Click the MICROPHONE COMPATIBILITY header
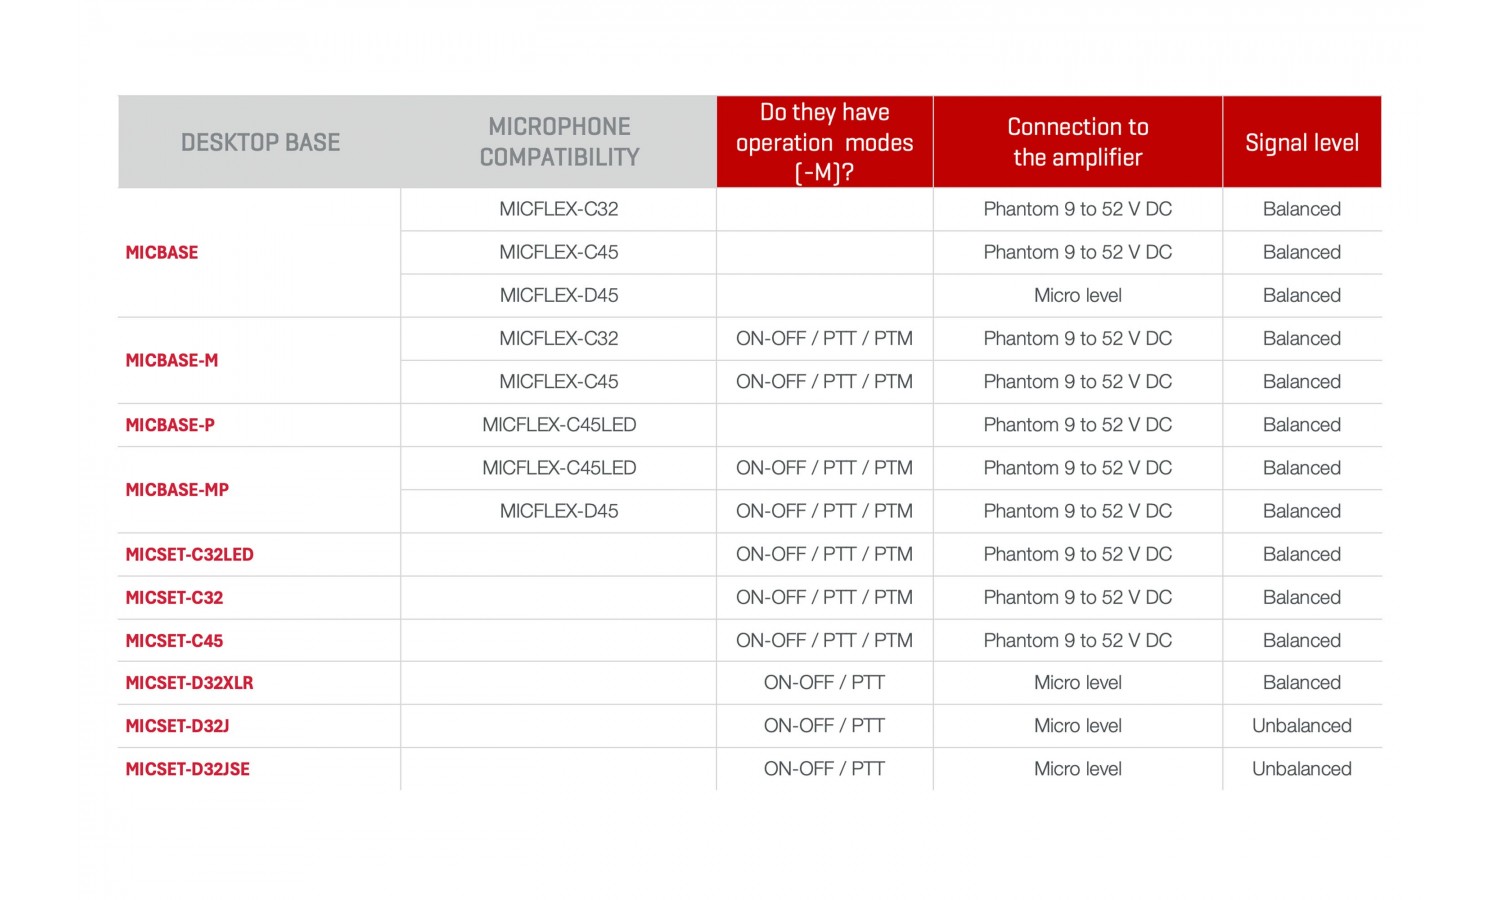 [559, 142]
